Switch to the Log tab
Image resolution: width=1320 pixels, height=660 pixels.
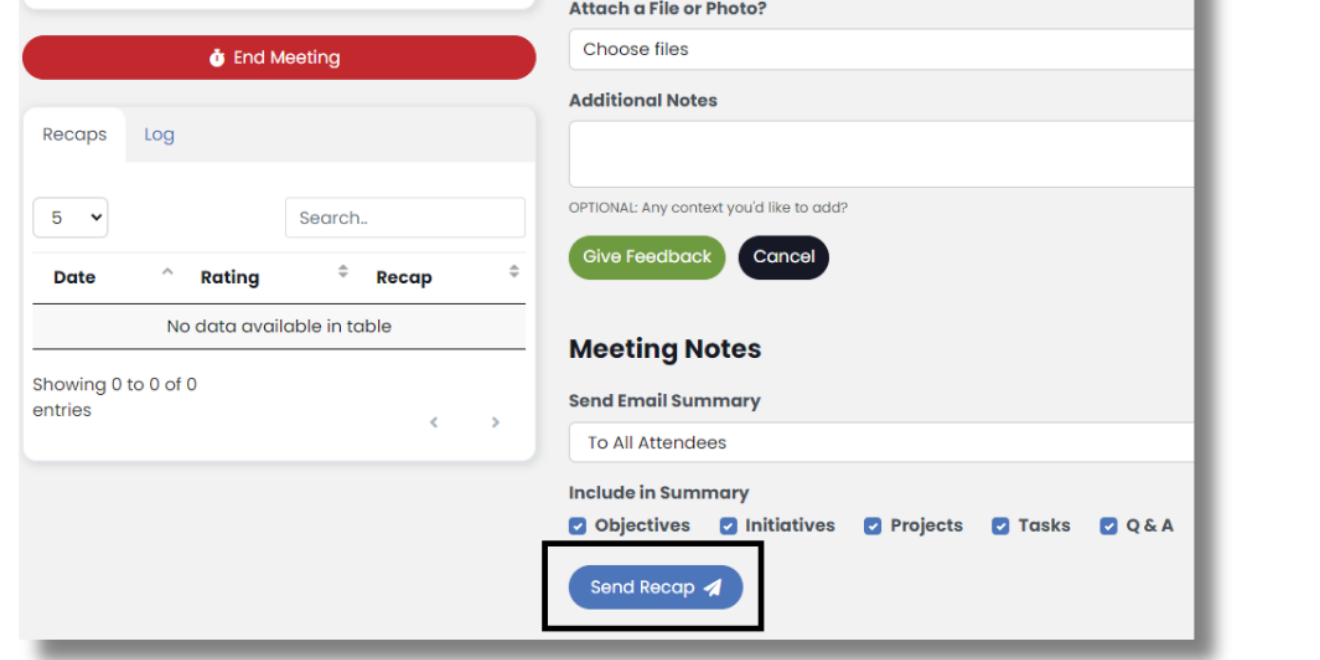point(159,135)
